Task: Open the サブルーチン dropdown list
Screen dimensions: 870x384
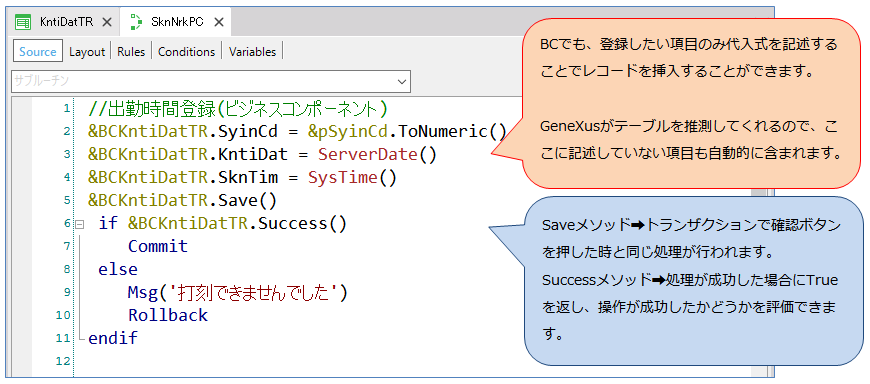Action: (211, 81)
